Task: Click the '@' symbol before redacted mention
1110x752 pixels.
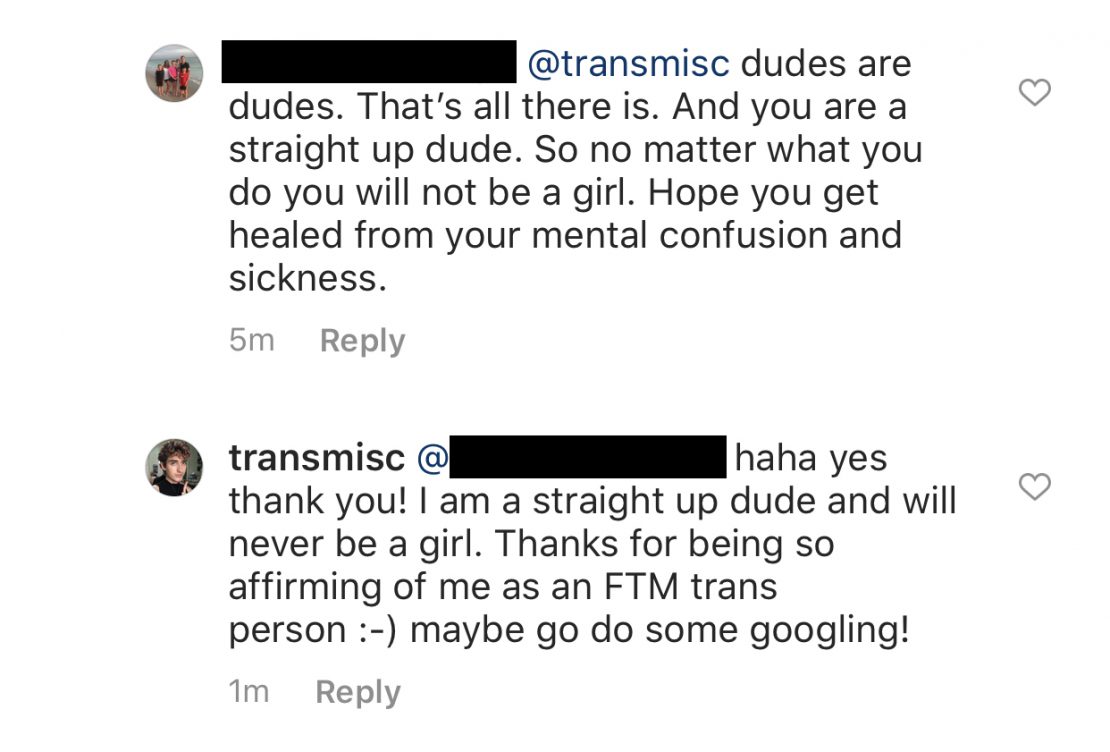Action: click(x=433, y=458)
